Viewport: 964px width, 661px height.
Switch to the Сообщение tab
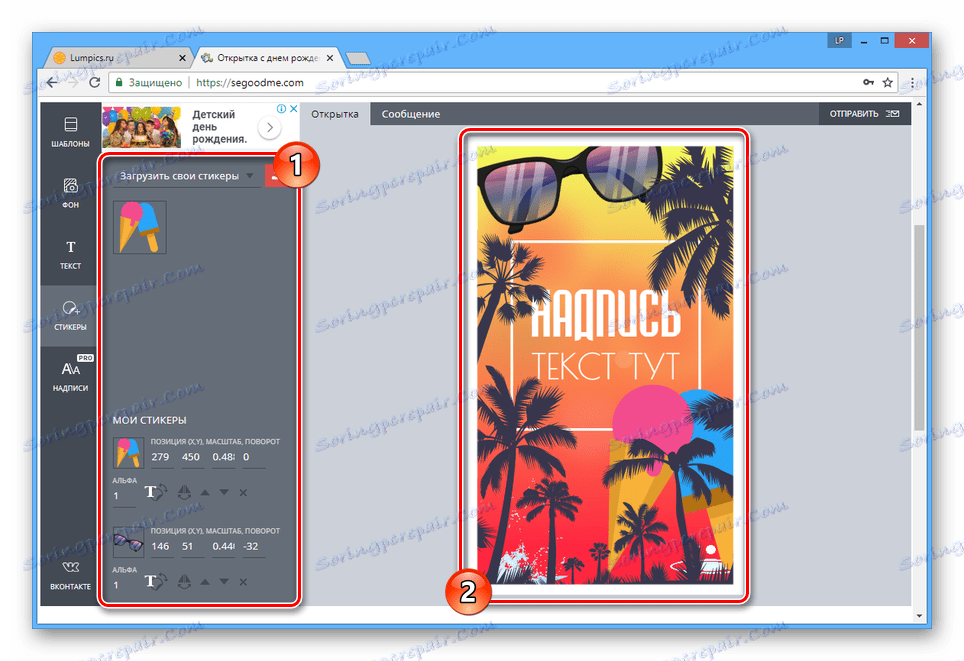point(411,114)
